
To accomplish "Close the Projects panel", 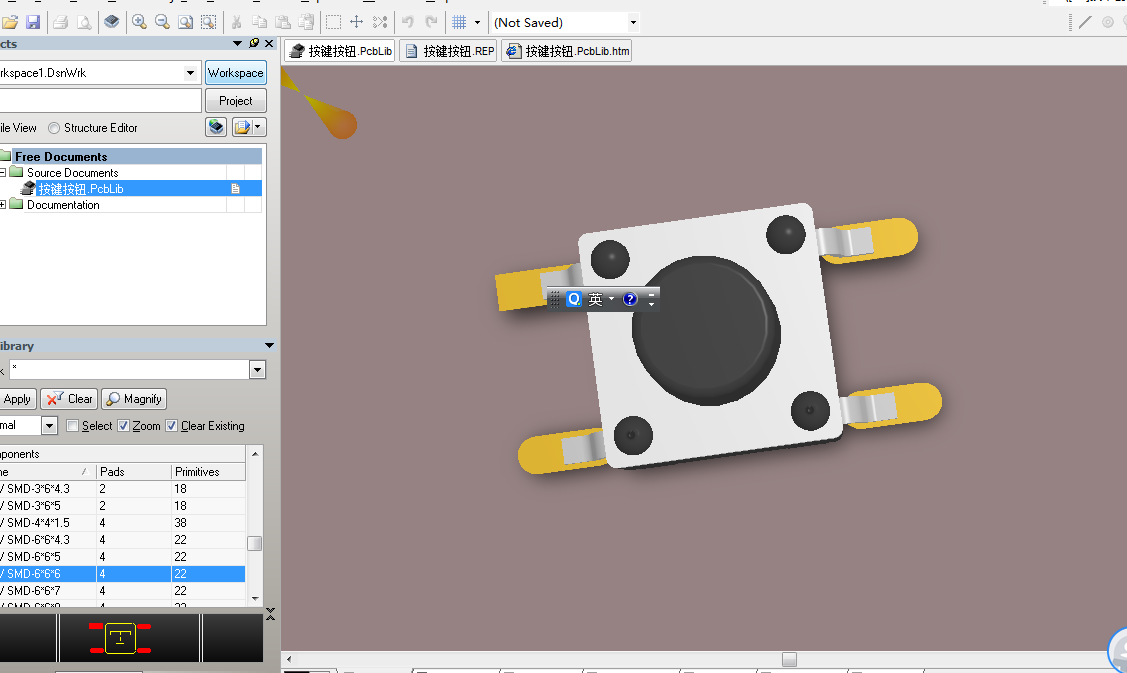I will 270,44.
